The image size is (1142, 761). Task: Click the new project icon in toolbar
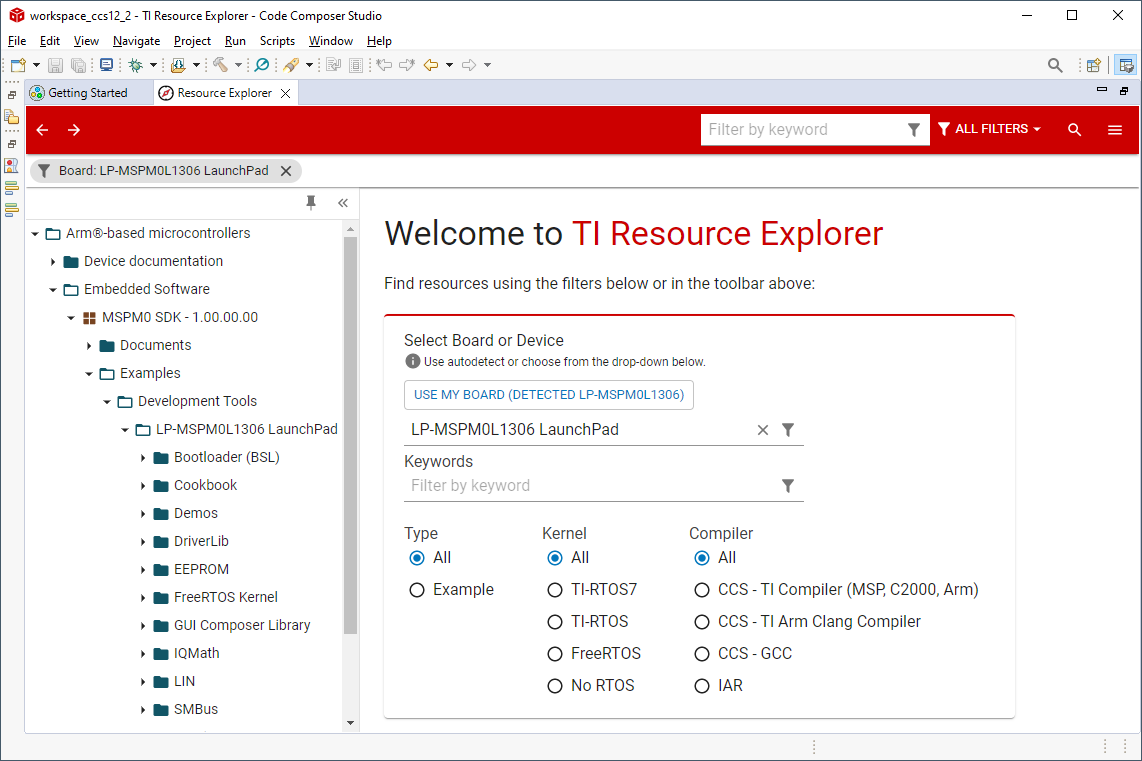(18, 65)
